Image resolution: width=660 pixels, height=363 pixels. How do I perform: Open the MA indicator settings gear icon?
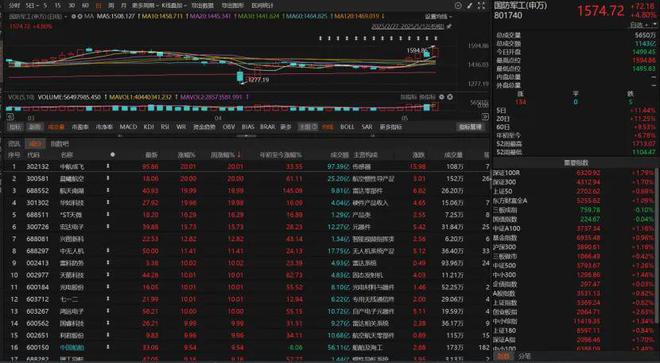point(74,16)
